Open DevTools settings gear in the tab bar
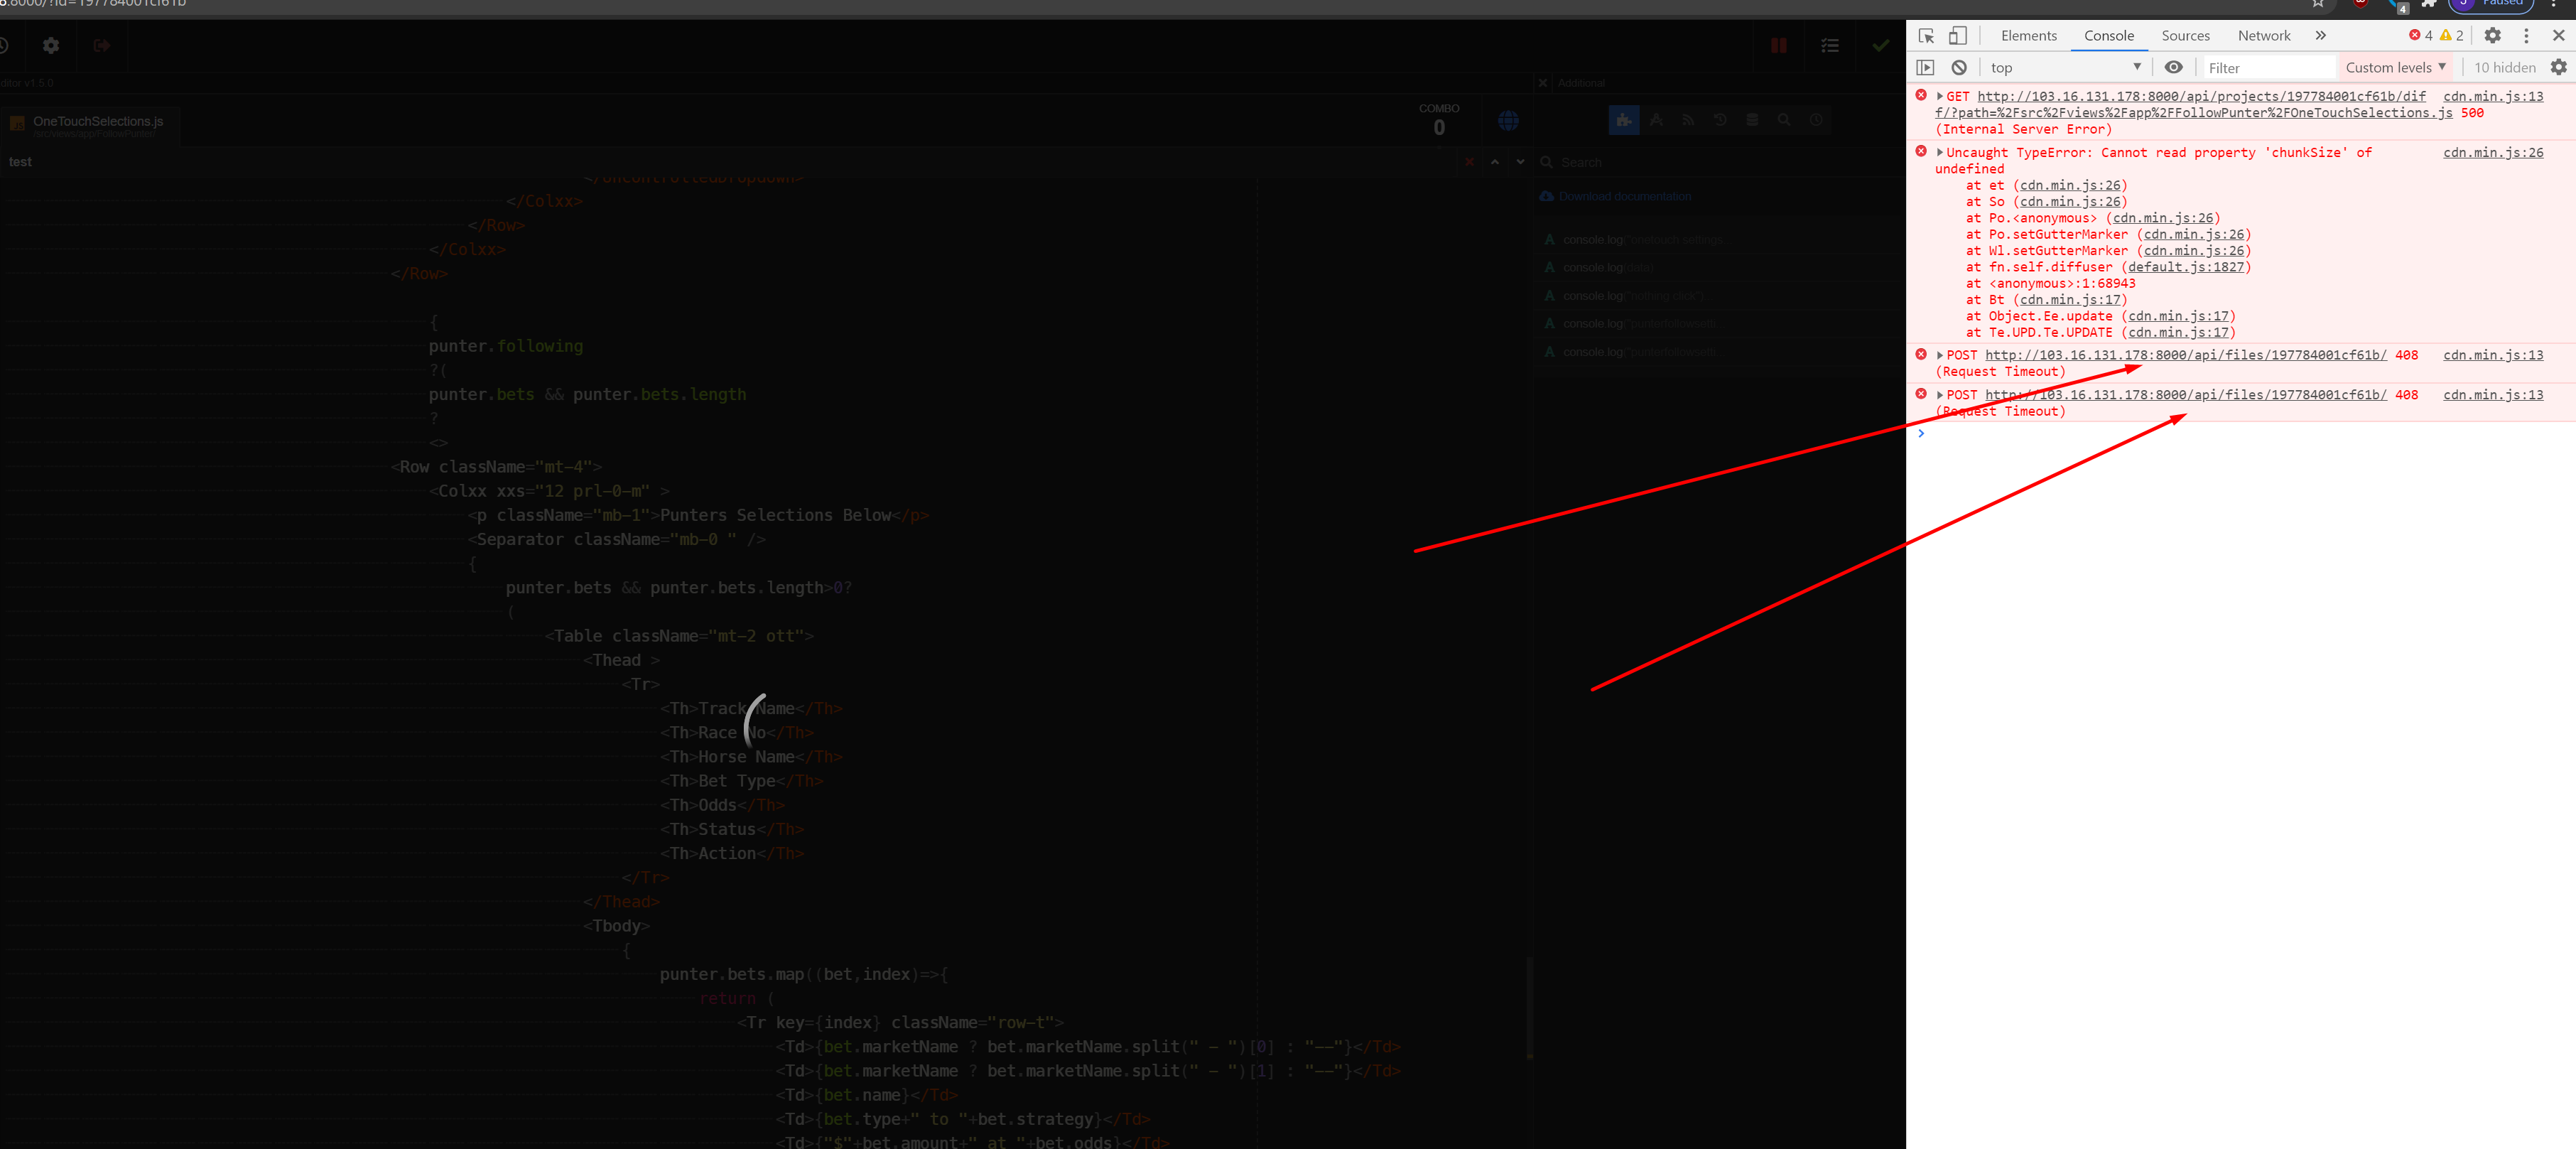The width and height of the screenshot is (2576, 1149). tap(2492, 36)
